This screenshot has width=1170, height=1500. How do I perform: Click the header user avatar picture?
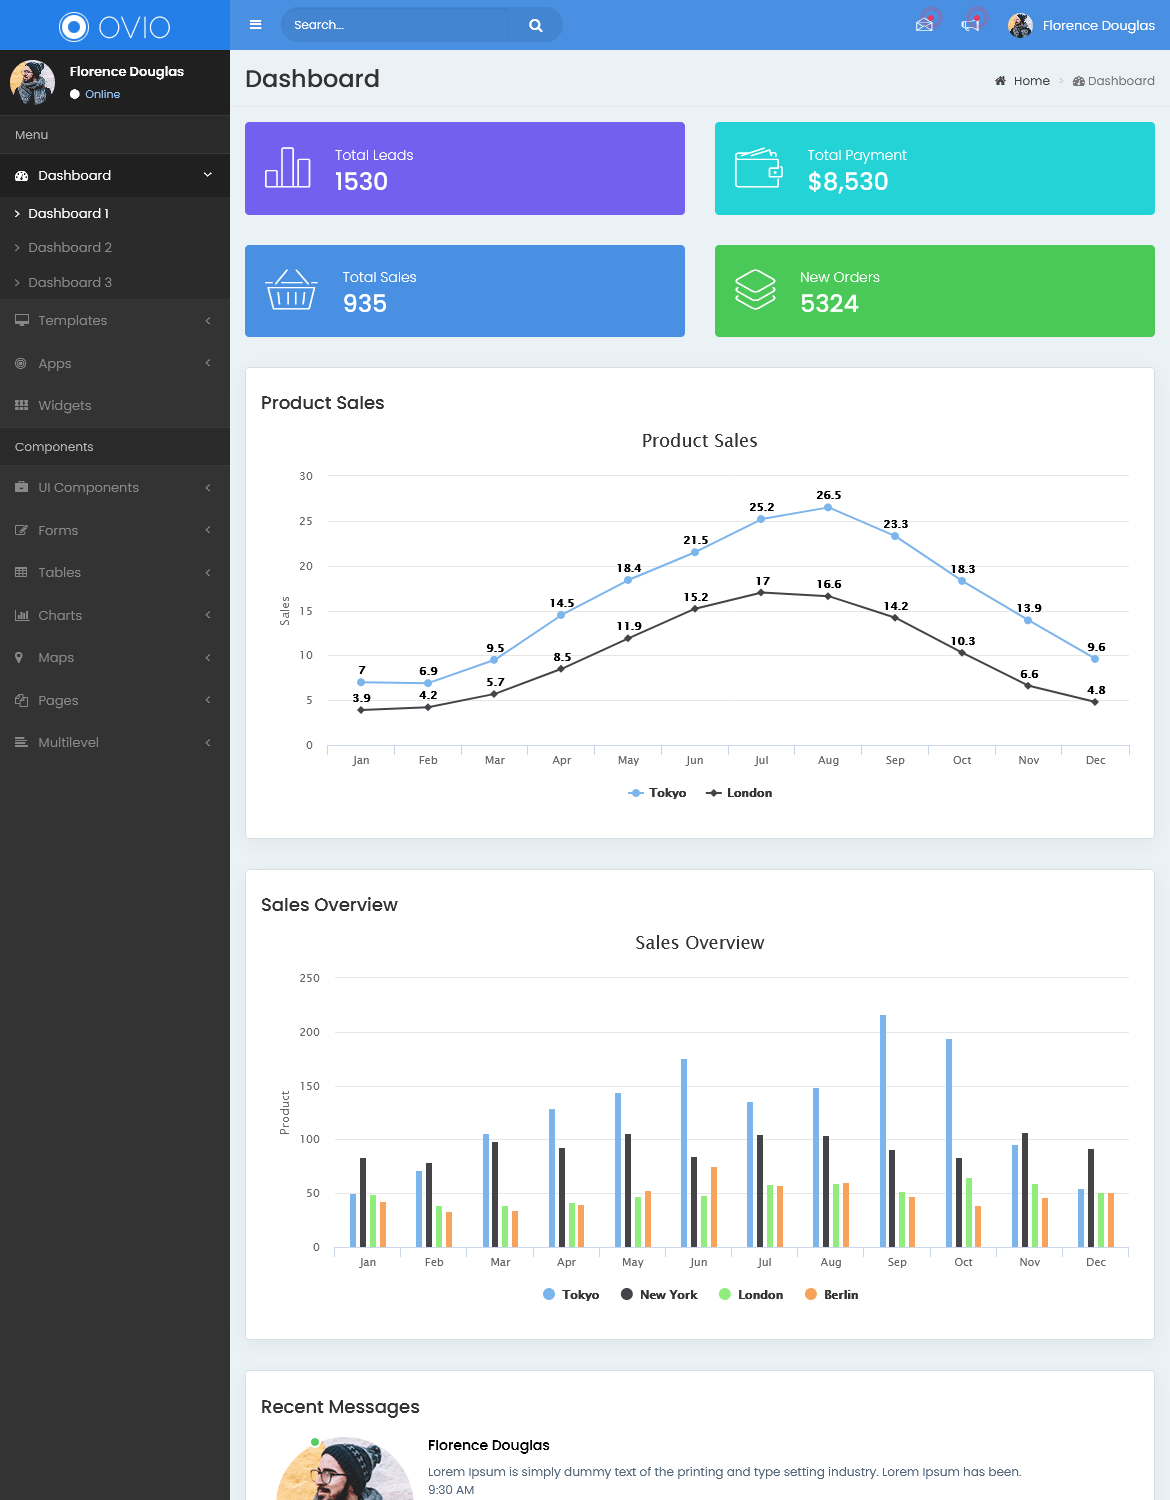(x=1020, y=25)
